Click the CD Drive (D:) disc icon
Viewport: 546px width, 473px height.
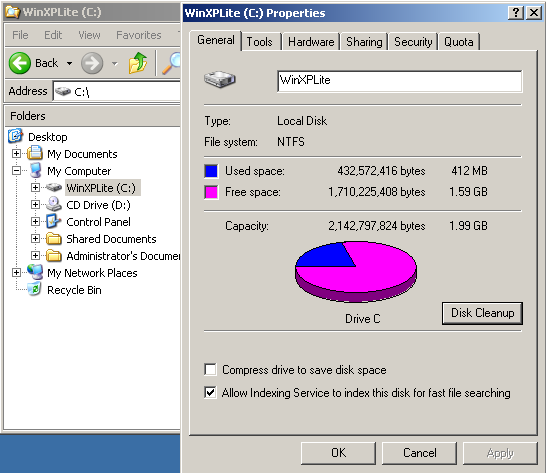(x=54, y=204)
